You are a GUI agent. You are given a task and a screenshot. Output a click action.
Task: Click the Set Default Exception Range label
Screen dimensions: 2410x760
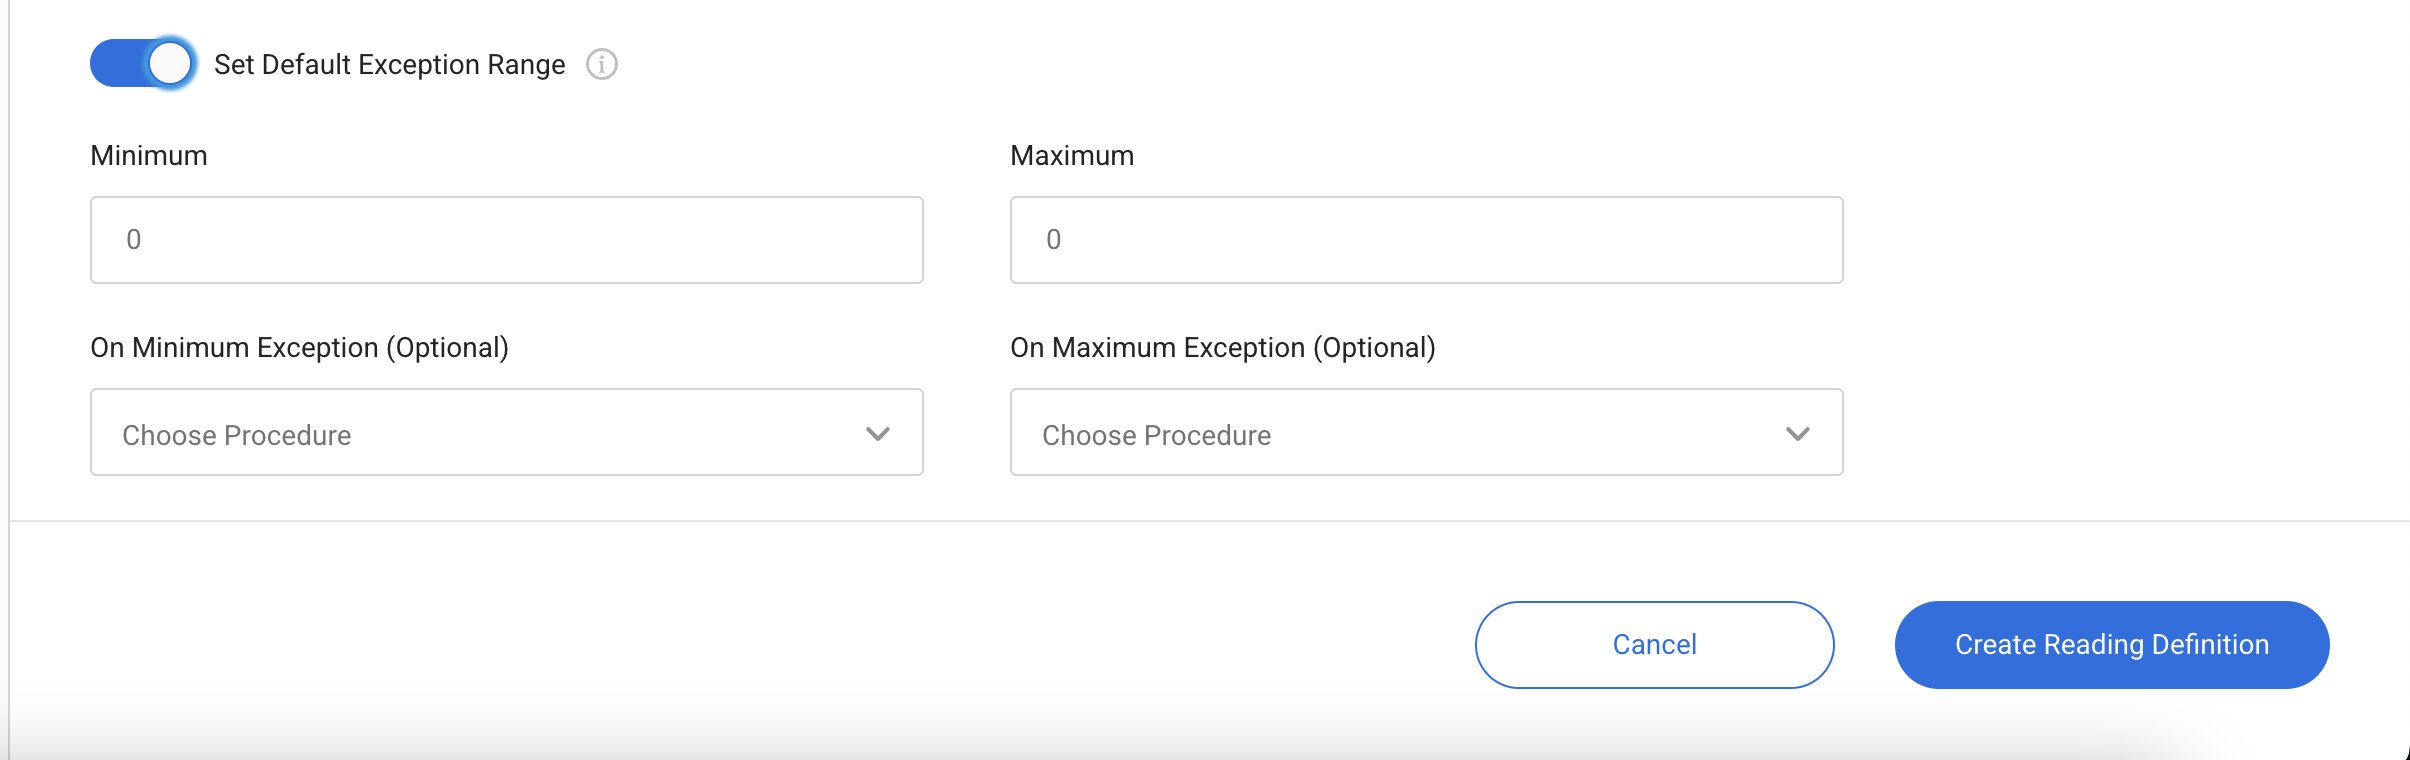coord(389,65)
